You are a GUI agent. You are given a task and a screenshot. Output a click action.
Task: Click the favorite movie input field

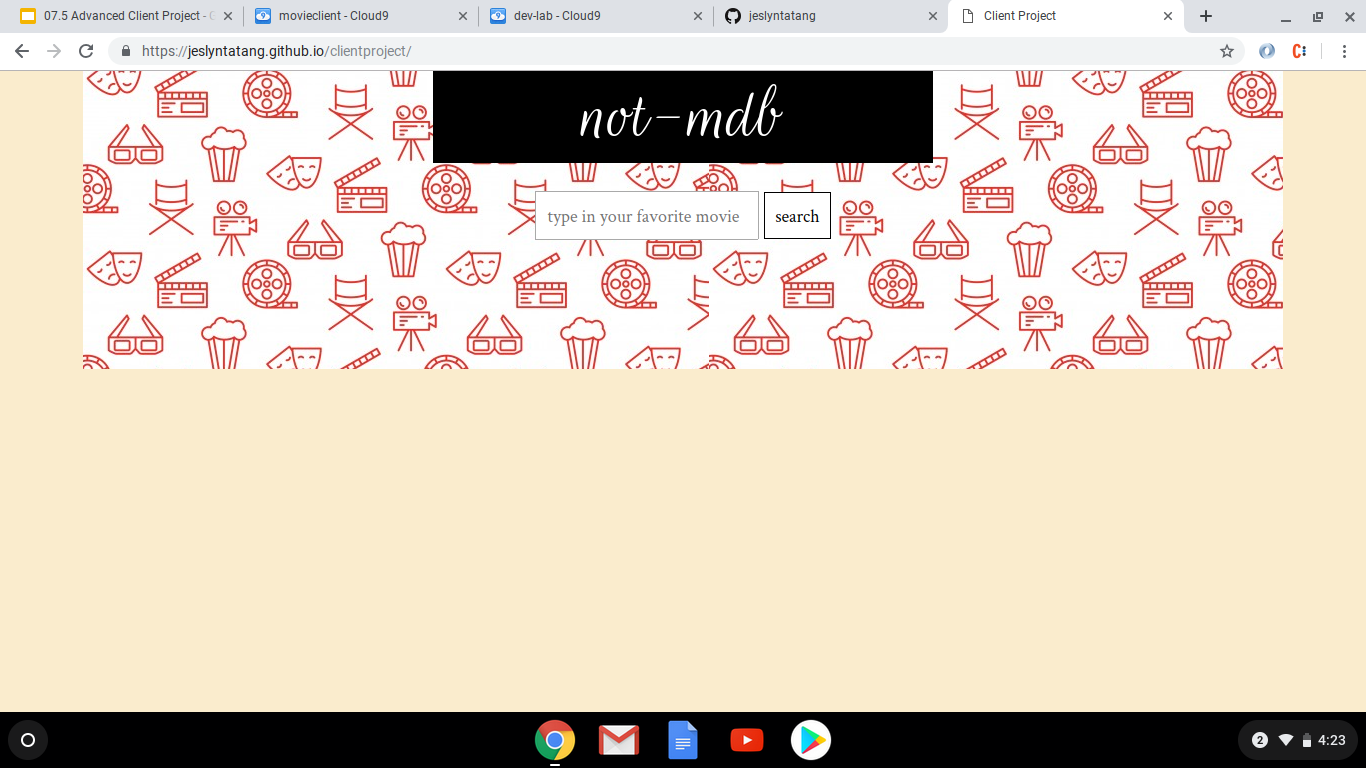(x=646, y=216)
